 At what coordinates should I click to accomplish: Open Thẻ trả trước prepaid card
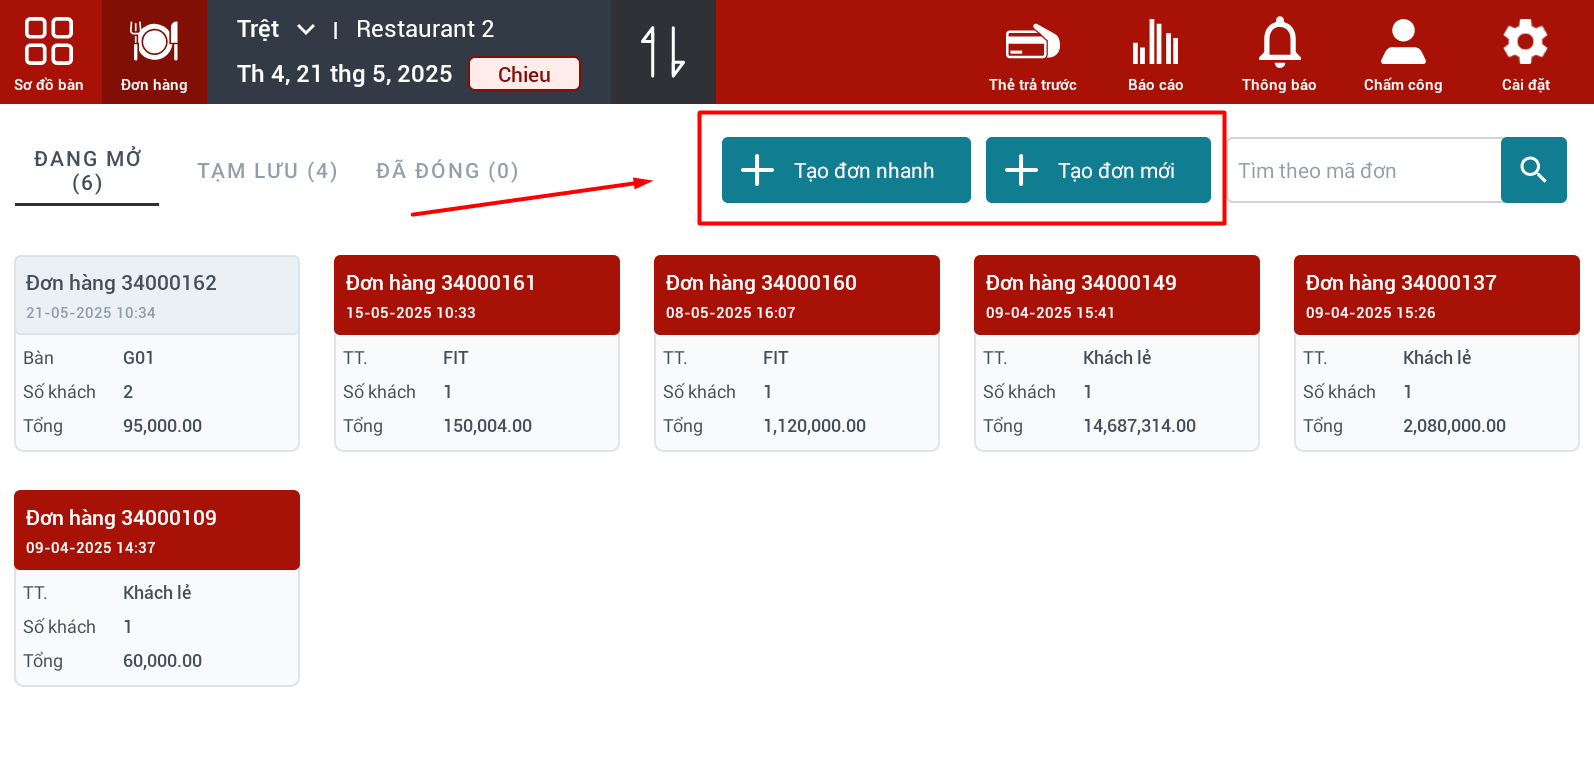(1032, 54)
